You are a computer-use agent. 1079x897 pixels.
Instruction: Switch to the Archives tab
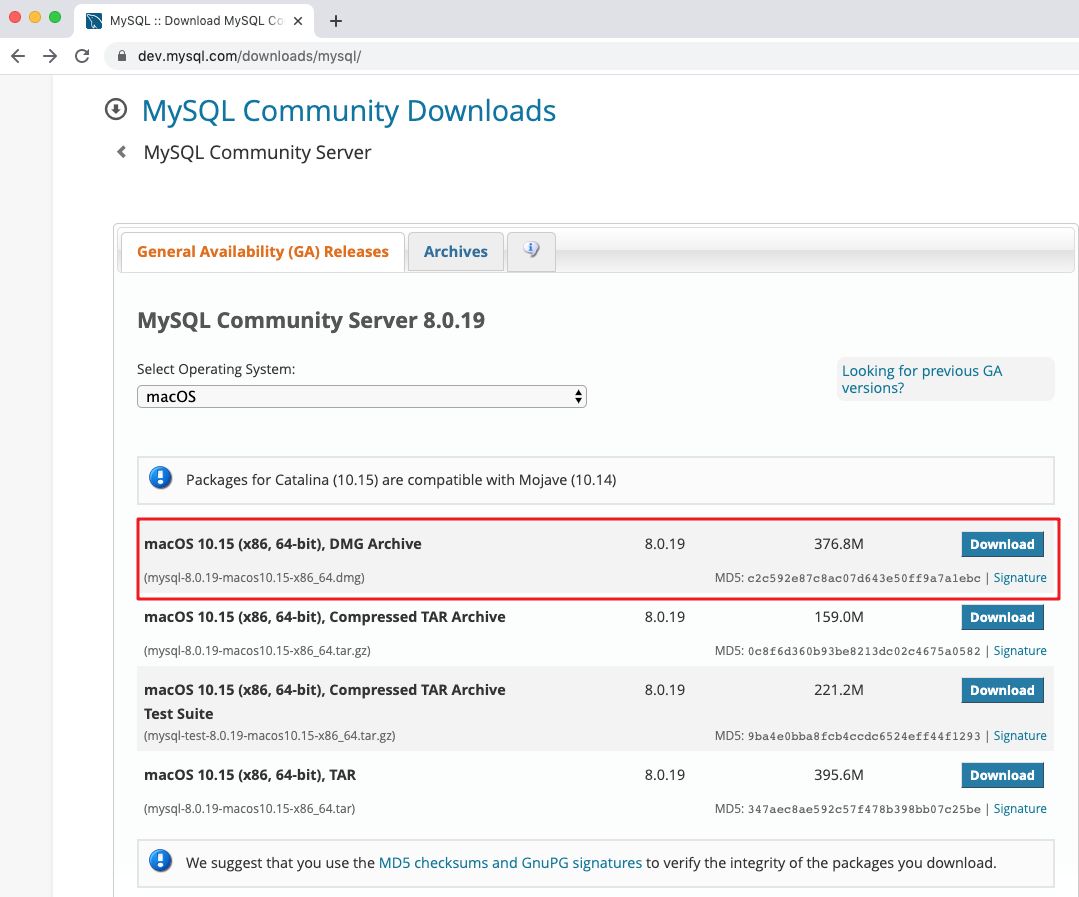[455, 251]
